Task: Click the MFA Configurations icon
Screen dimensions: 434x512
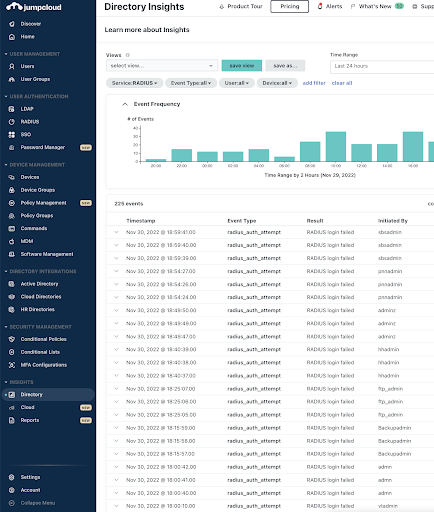Action: coord(12,365)
